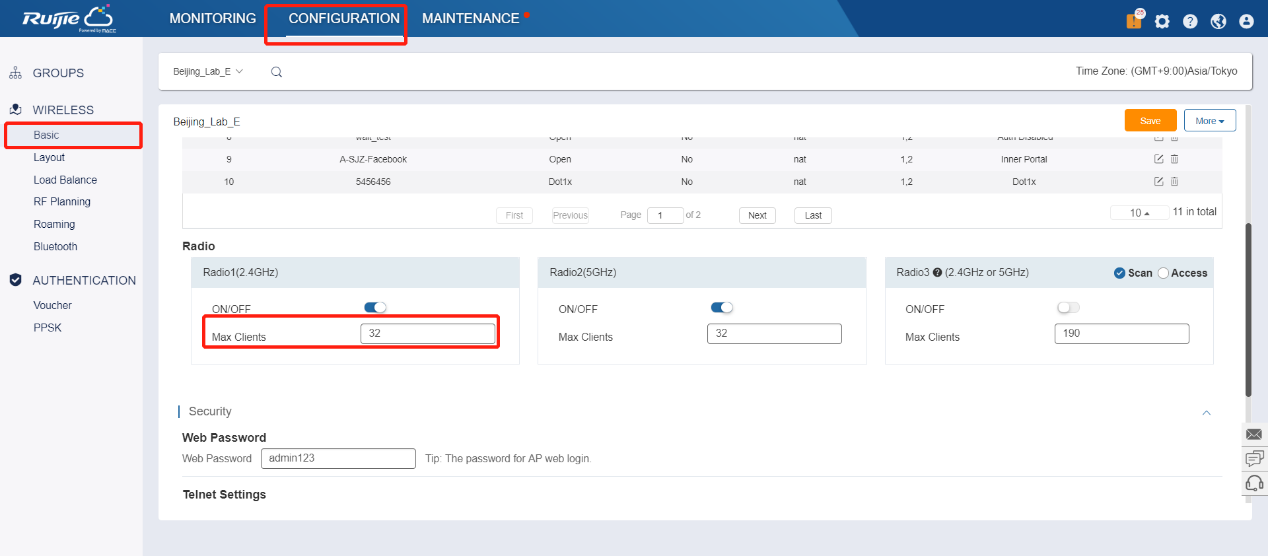Image resolution: width=1268 pixels, height=556 pixels.
Task: Open the CONFIGURATION tab
Action: pyautogui.click(x=344, y=18)
